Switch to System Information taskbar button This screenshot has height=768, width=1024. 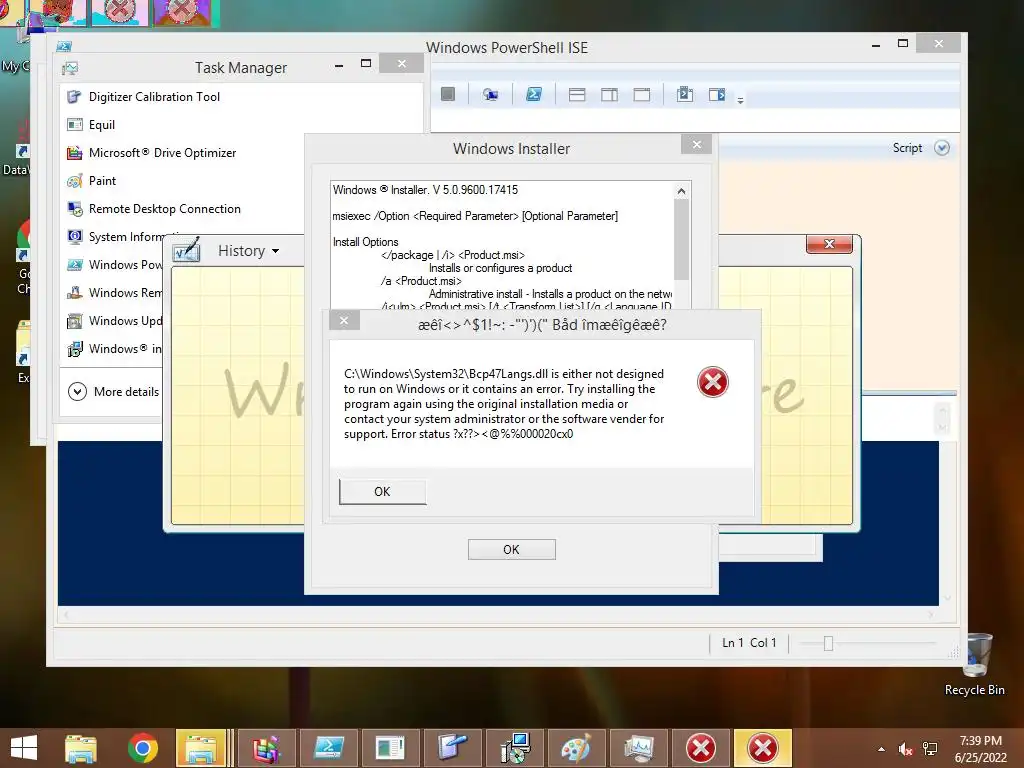[x=391, y=748]
